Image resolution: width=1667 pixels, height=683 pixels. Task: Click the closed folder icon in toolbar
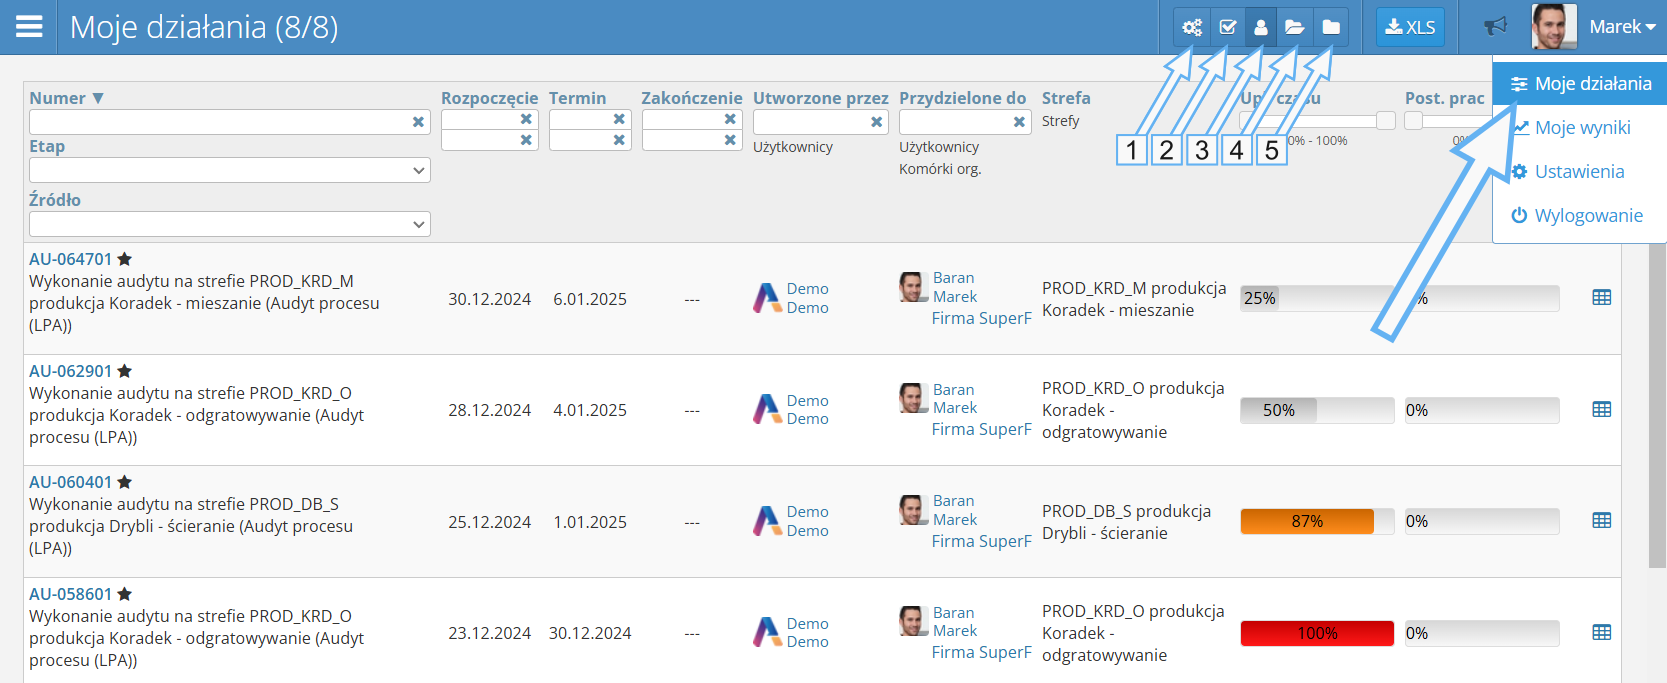(1331, 27)
